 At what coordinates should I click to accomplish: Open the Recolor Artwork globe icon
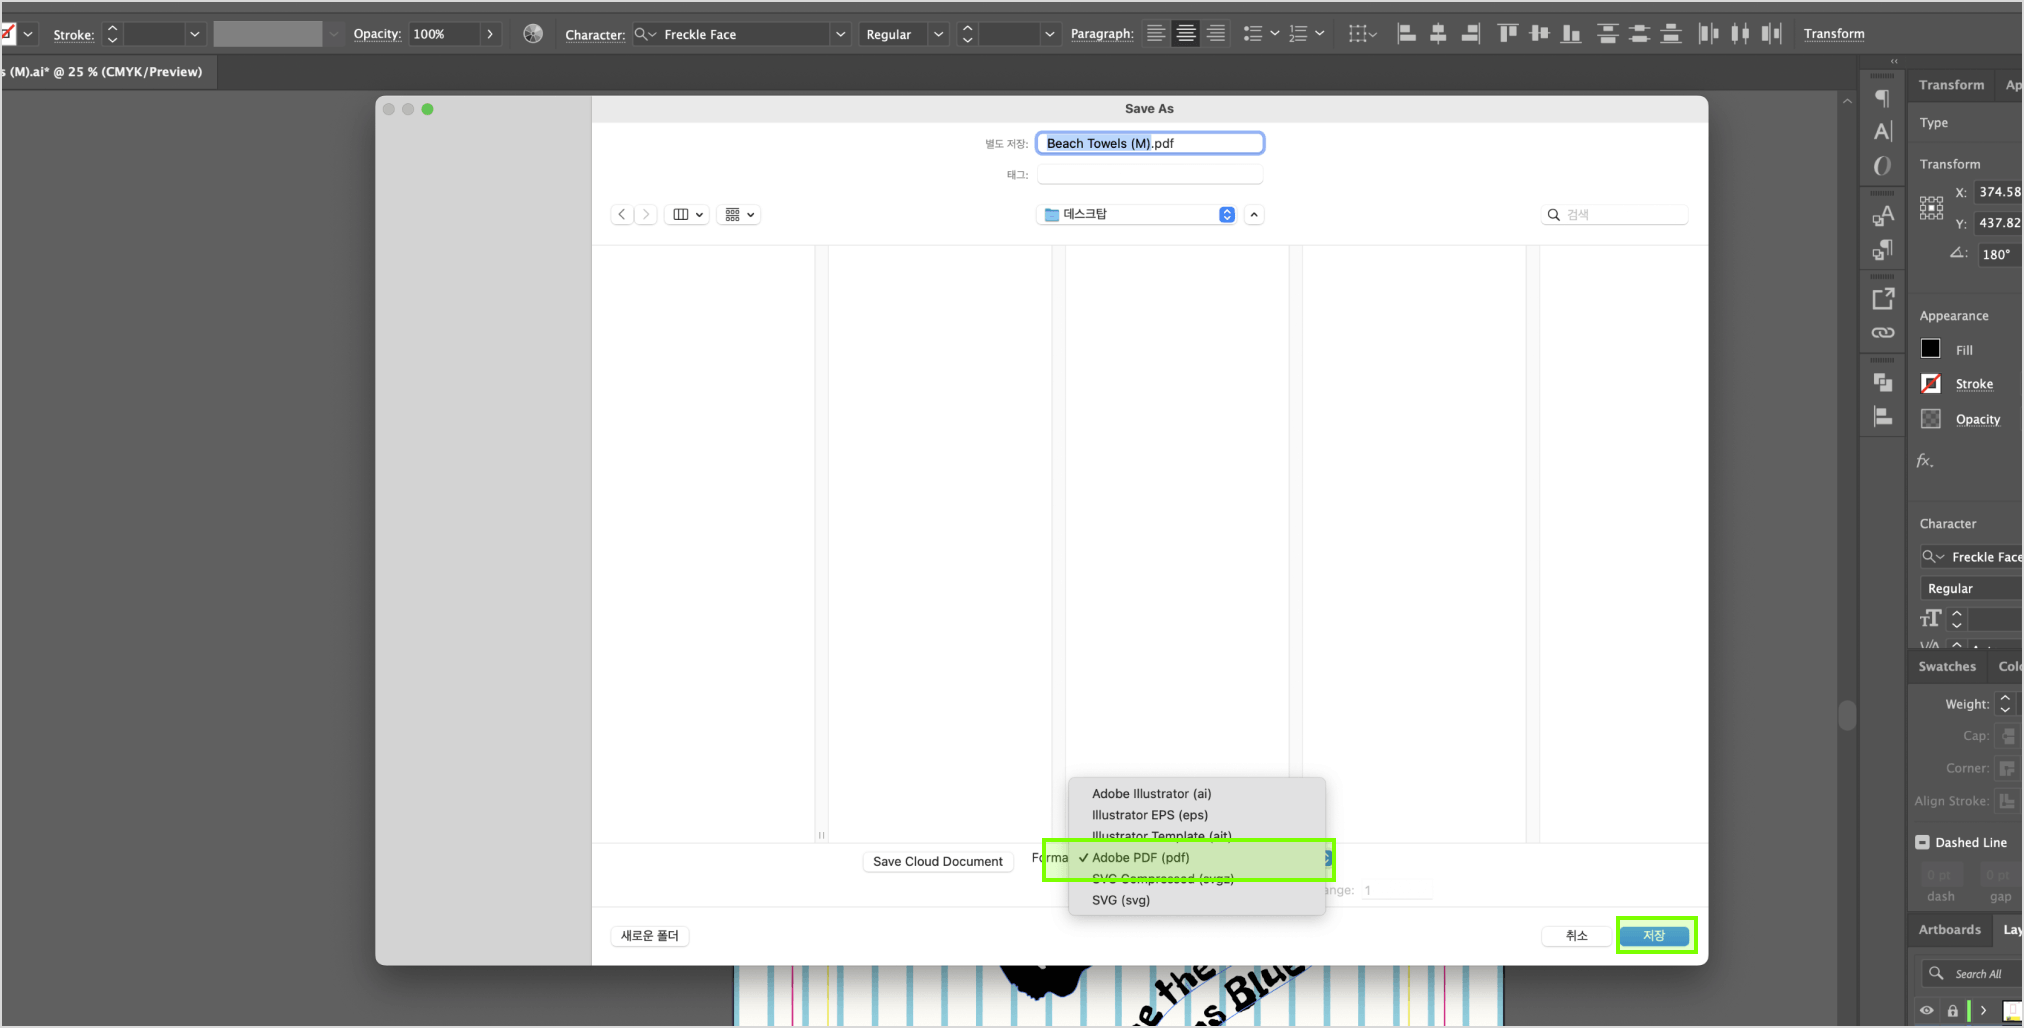[533, 34]
